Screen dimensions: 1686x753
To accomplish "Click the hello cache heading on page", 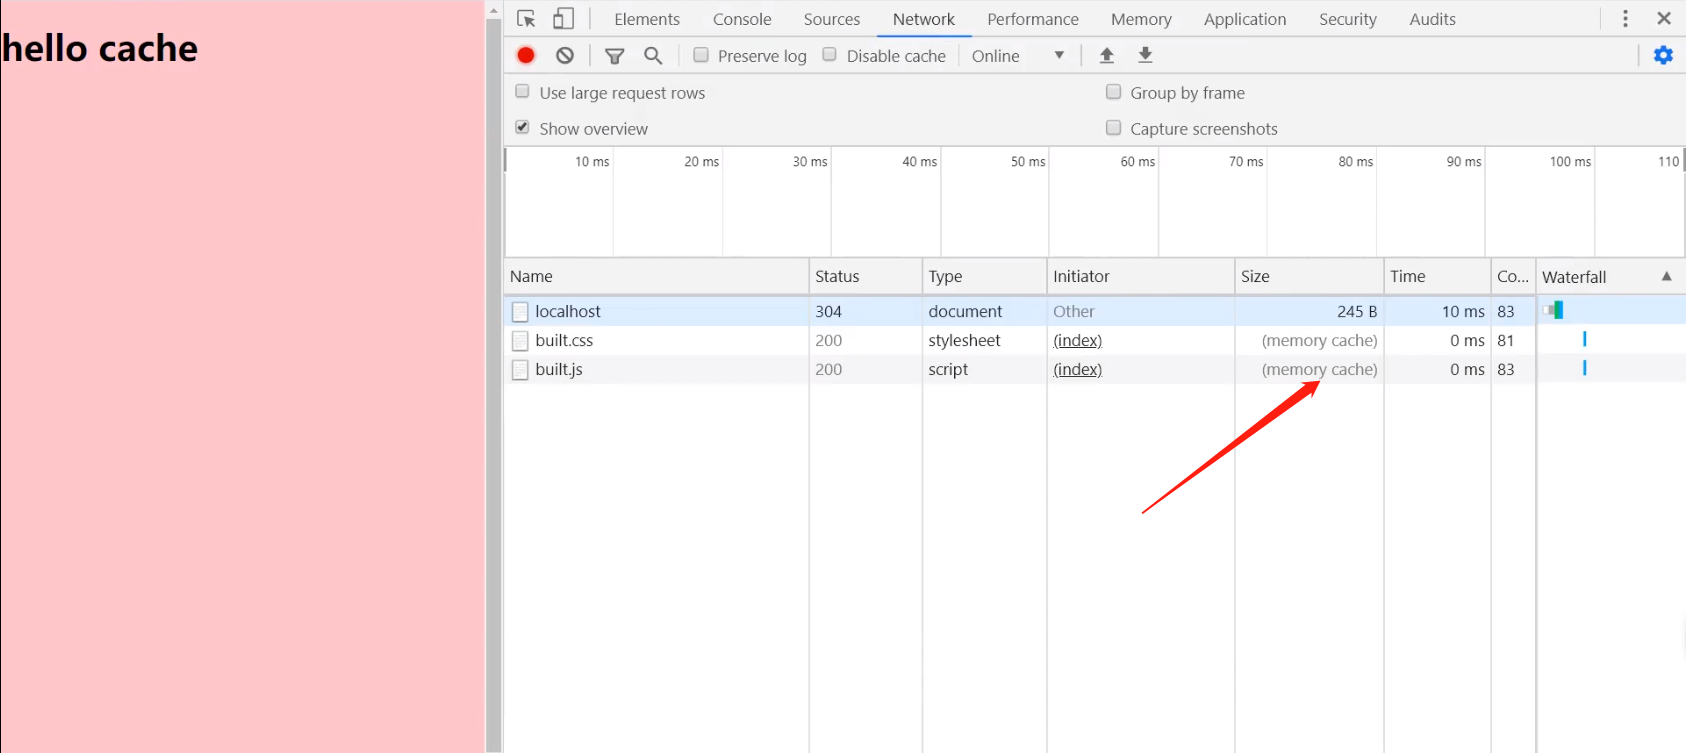I will coord(100,48).
